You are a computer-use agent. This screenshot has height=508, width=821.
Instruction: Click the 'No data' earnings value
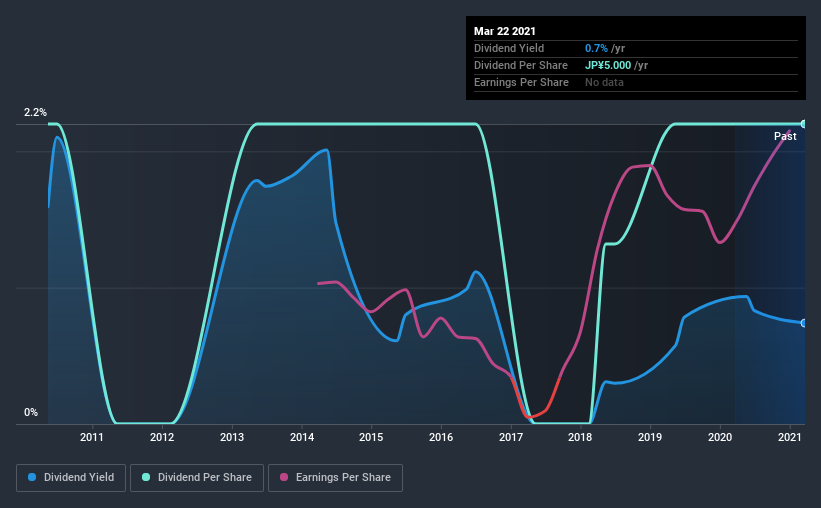(604, 82)
